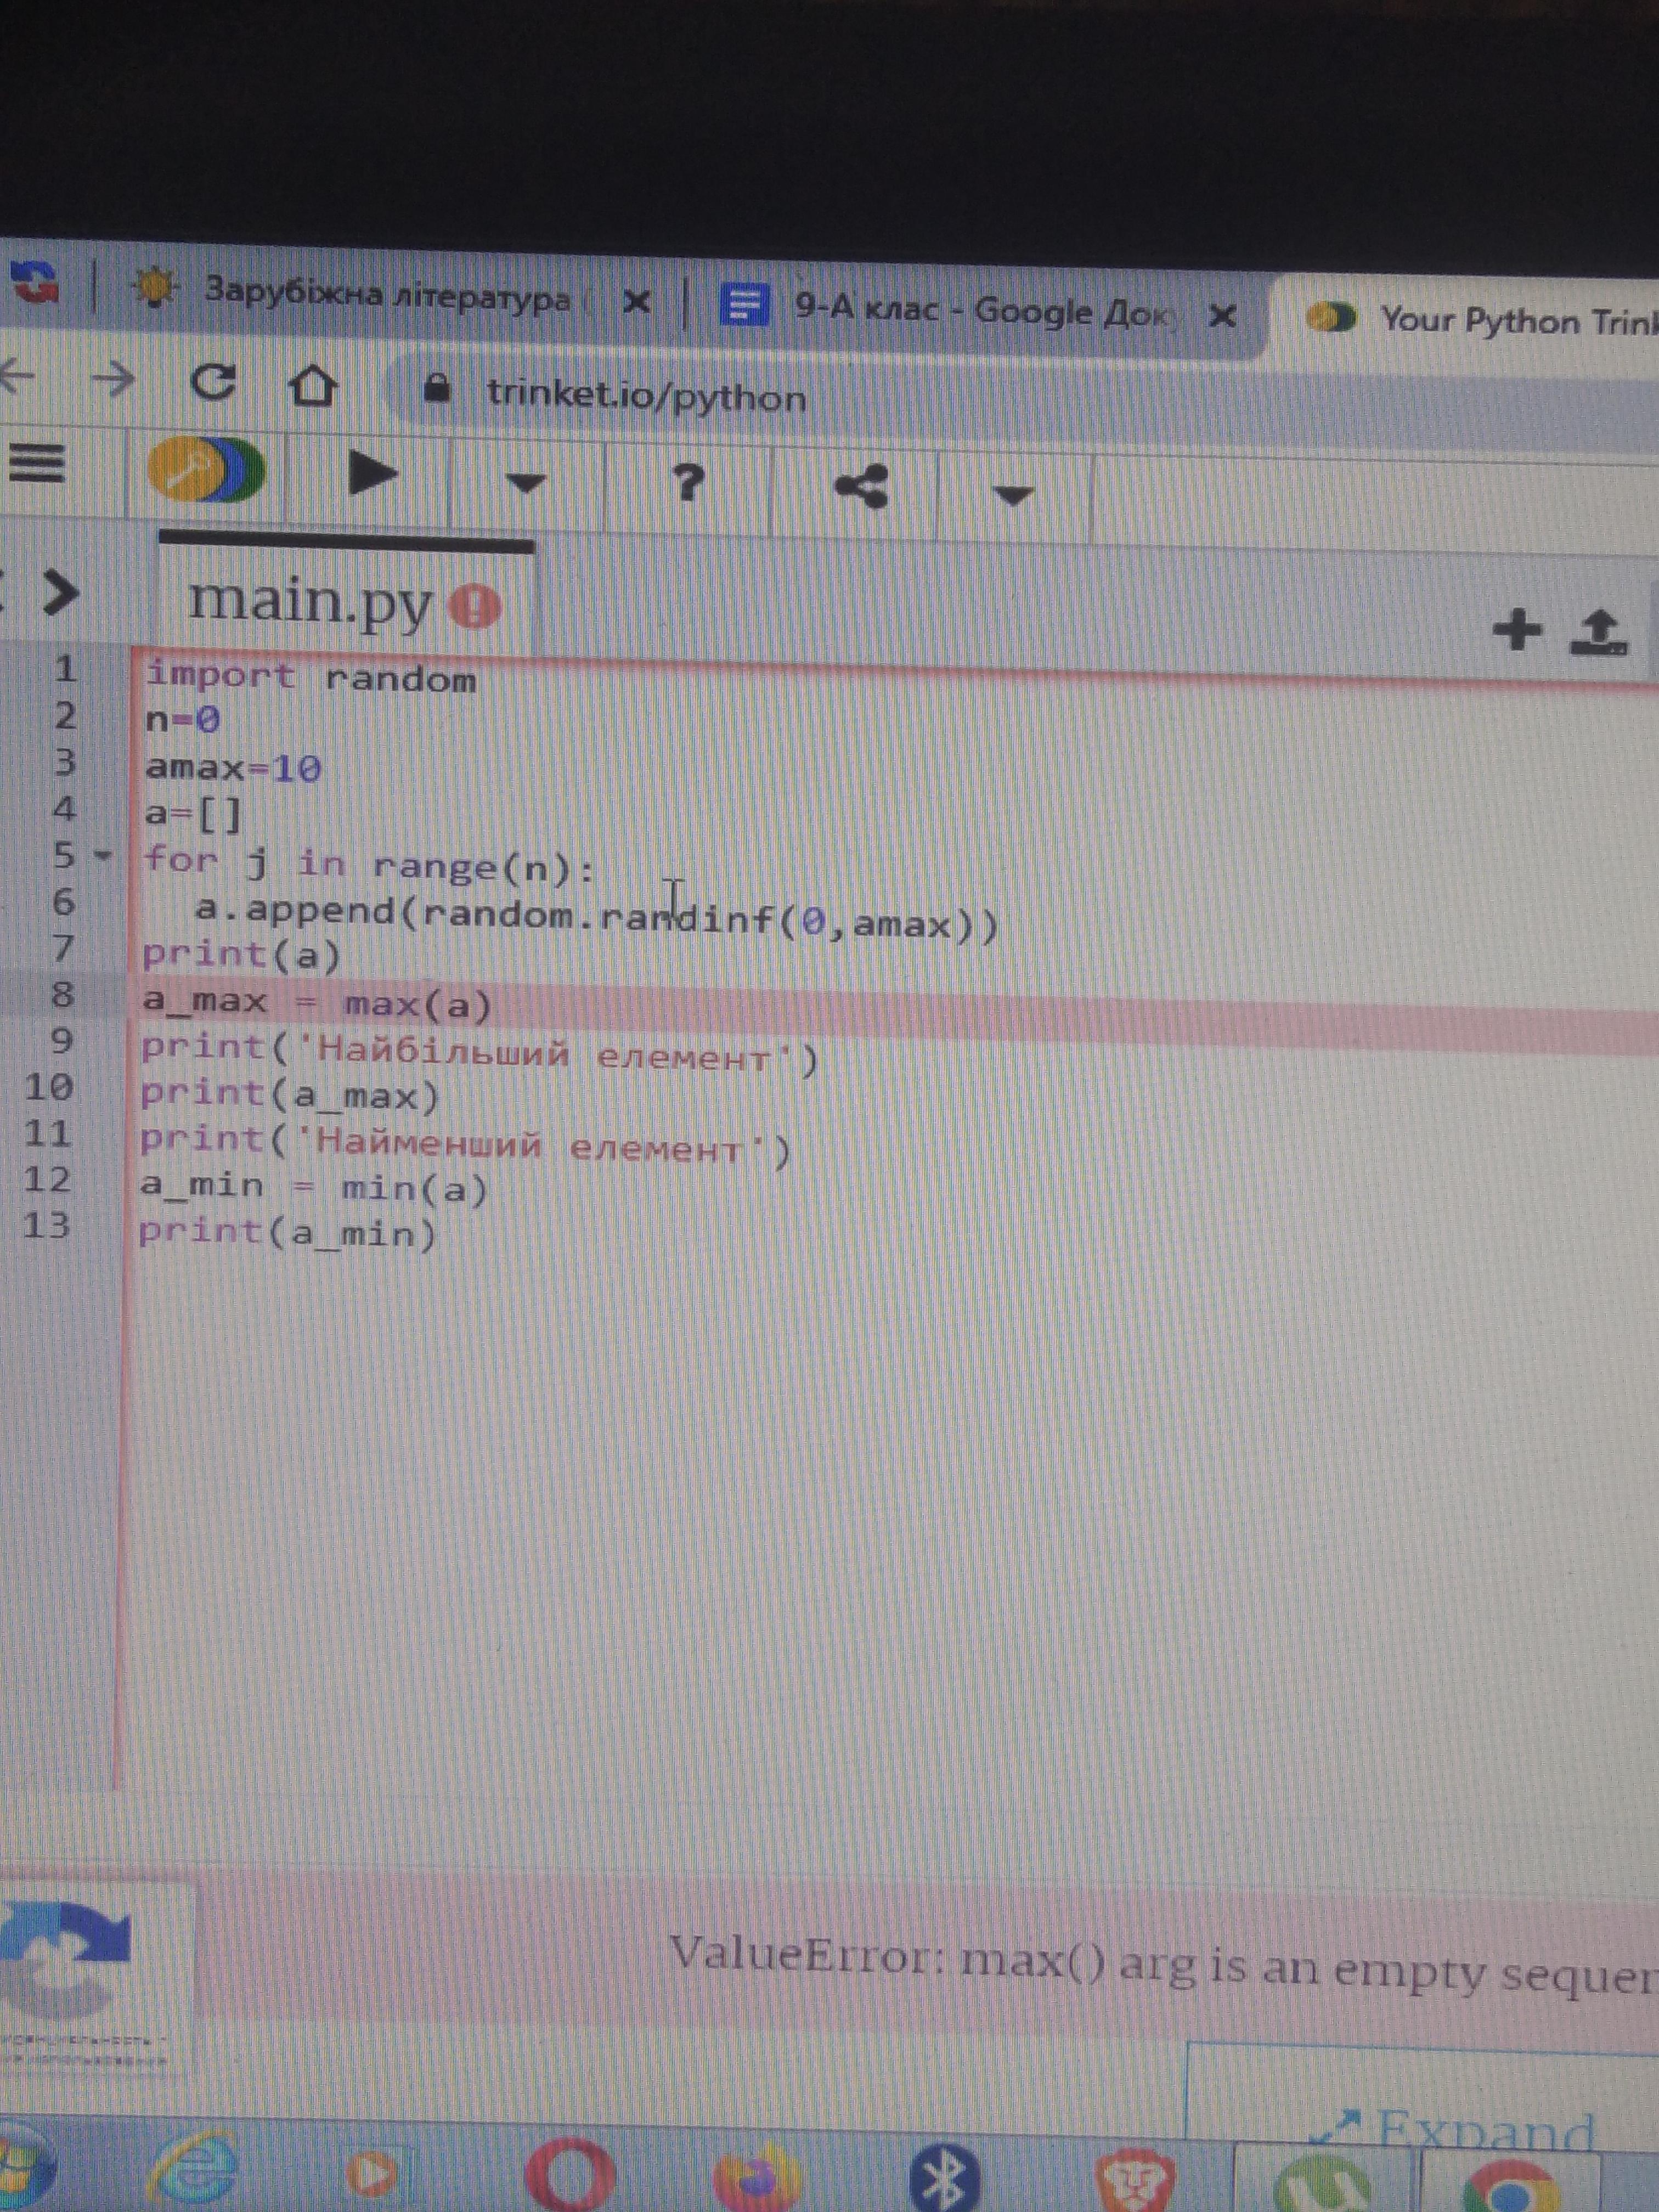
Task: Upload a file using the upload icon
Action: (1599, 633)
